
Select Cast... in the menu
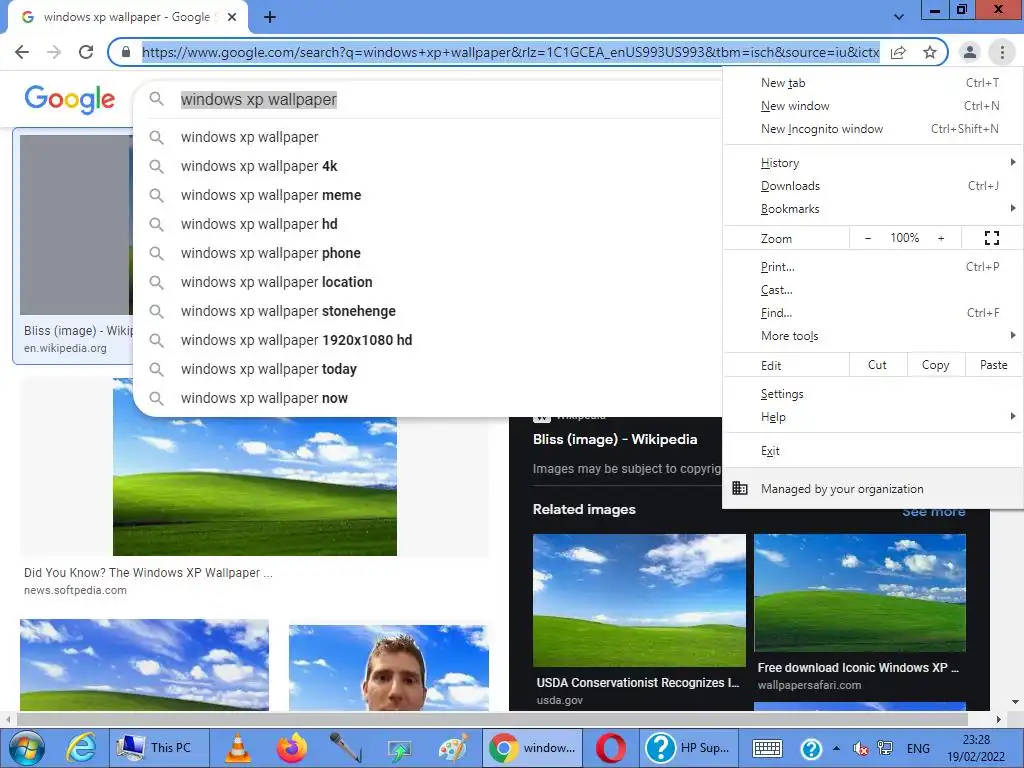point(872,290)
